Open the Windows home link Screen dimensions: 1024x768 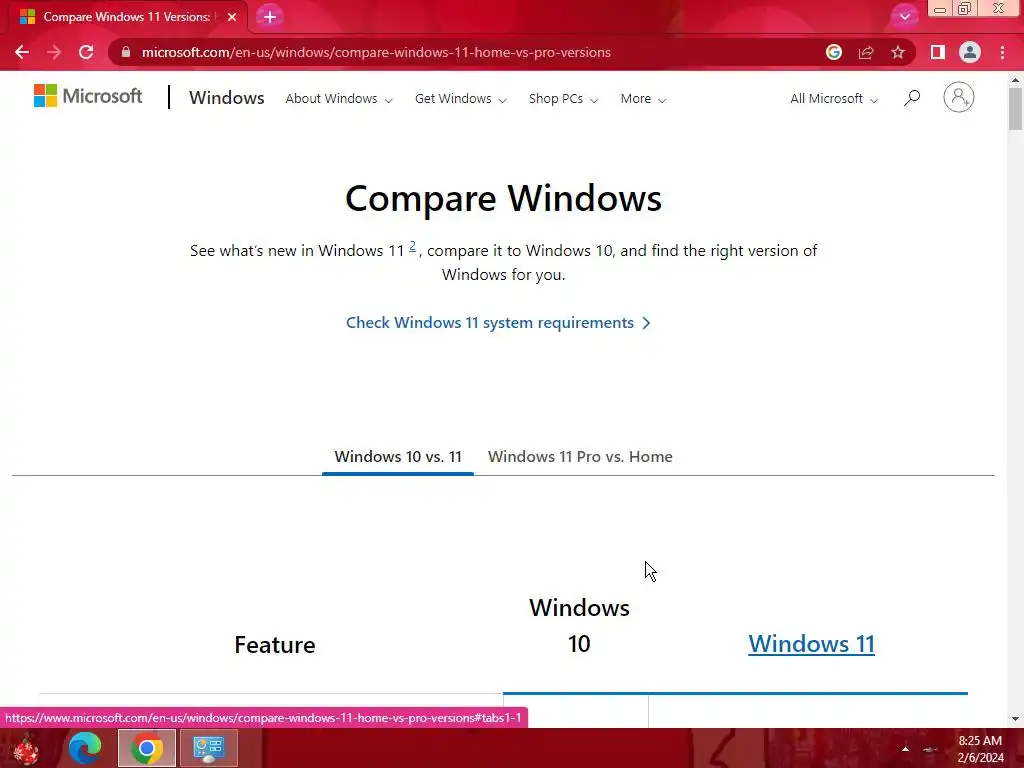(227, 98)
